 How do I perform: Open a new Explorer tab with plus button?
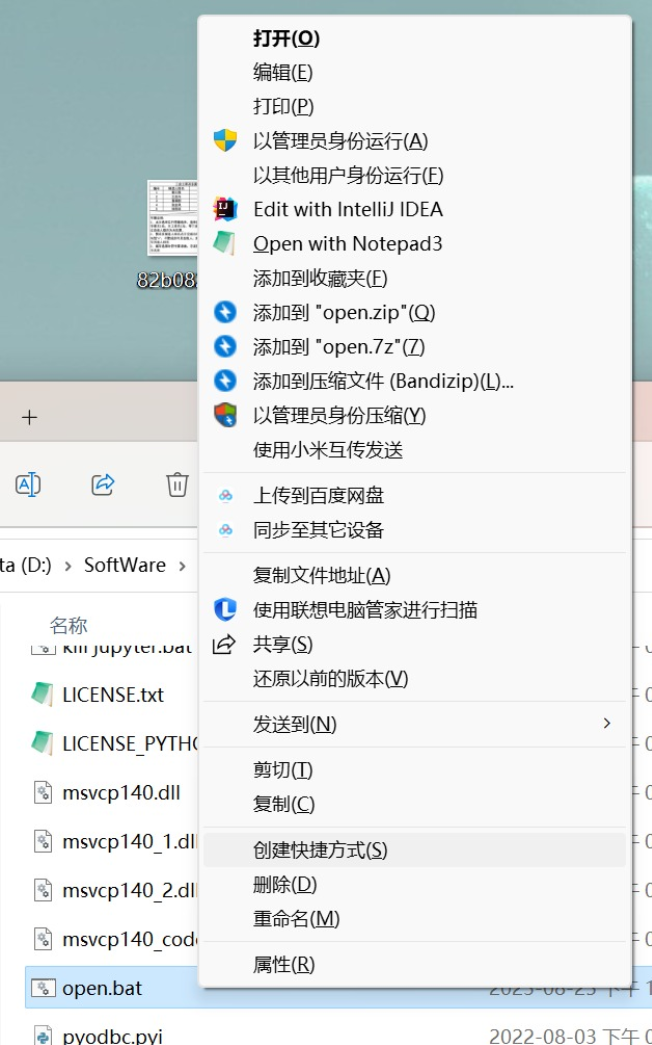click(x=29, y=418)
